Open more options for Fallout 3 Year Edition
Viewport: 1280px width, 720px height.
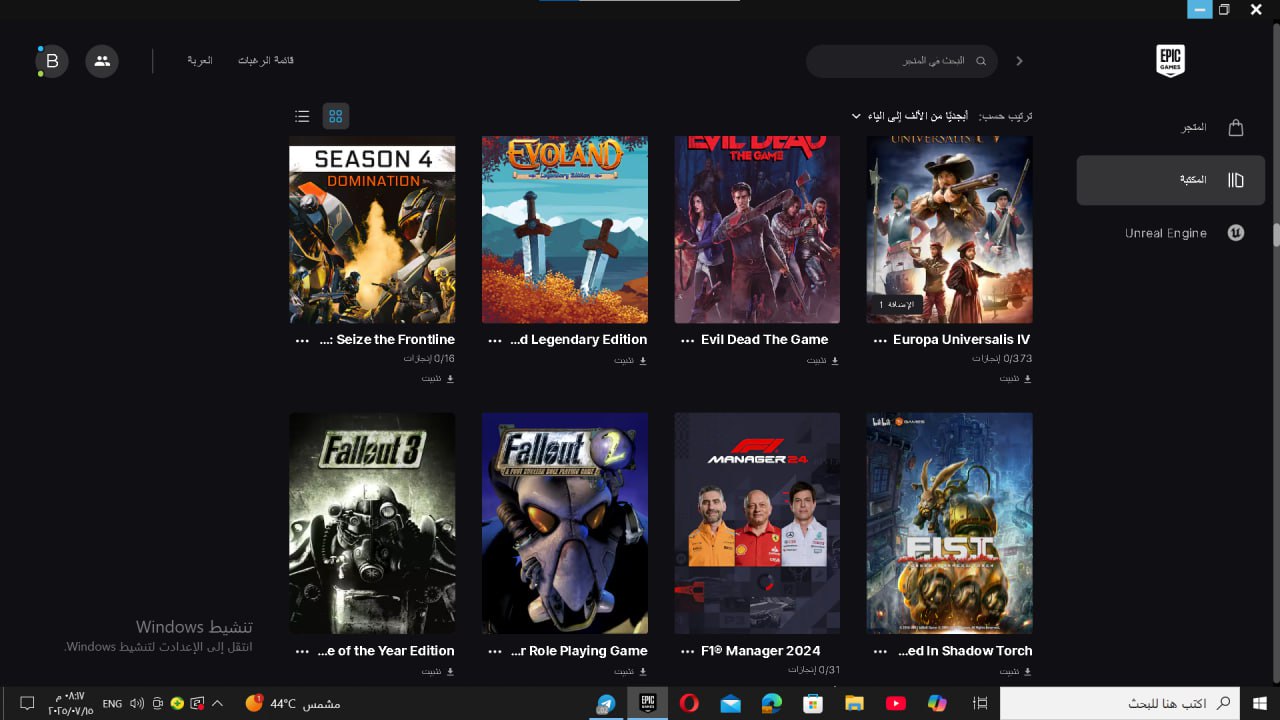click(303, 651)
